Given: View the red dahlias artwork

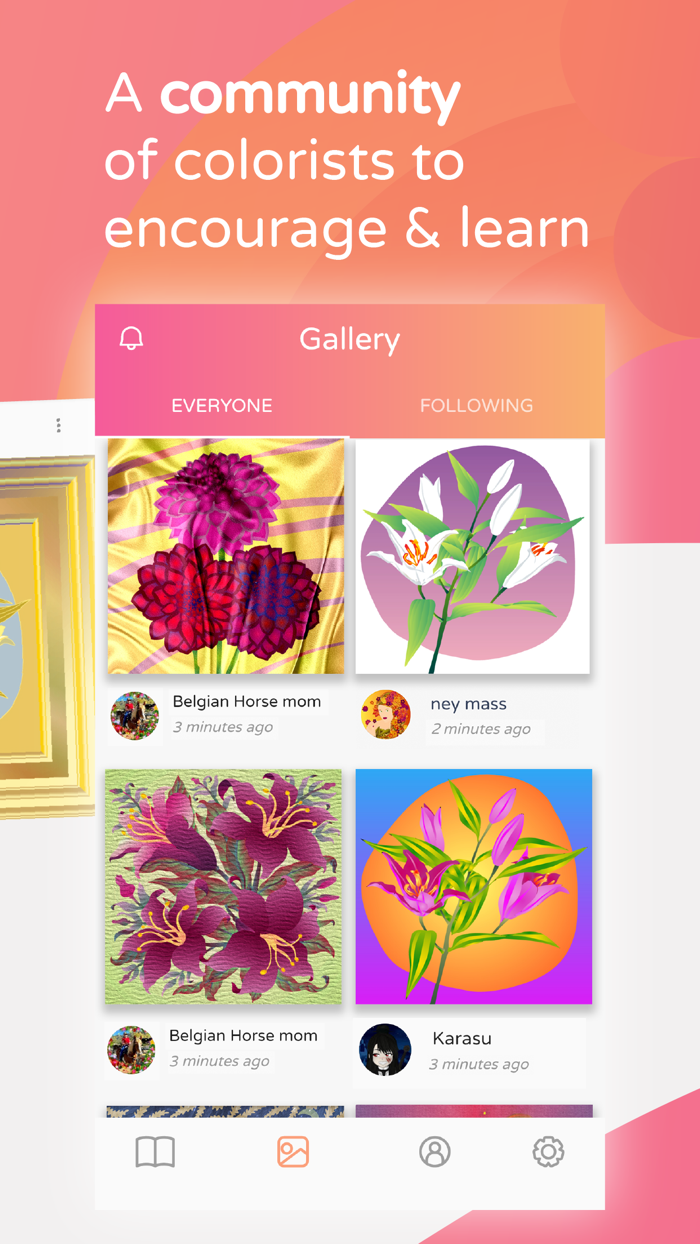Looking at the screenshot, I should (x=225, y=556).
